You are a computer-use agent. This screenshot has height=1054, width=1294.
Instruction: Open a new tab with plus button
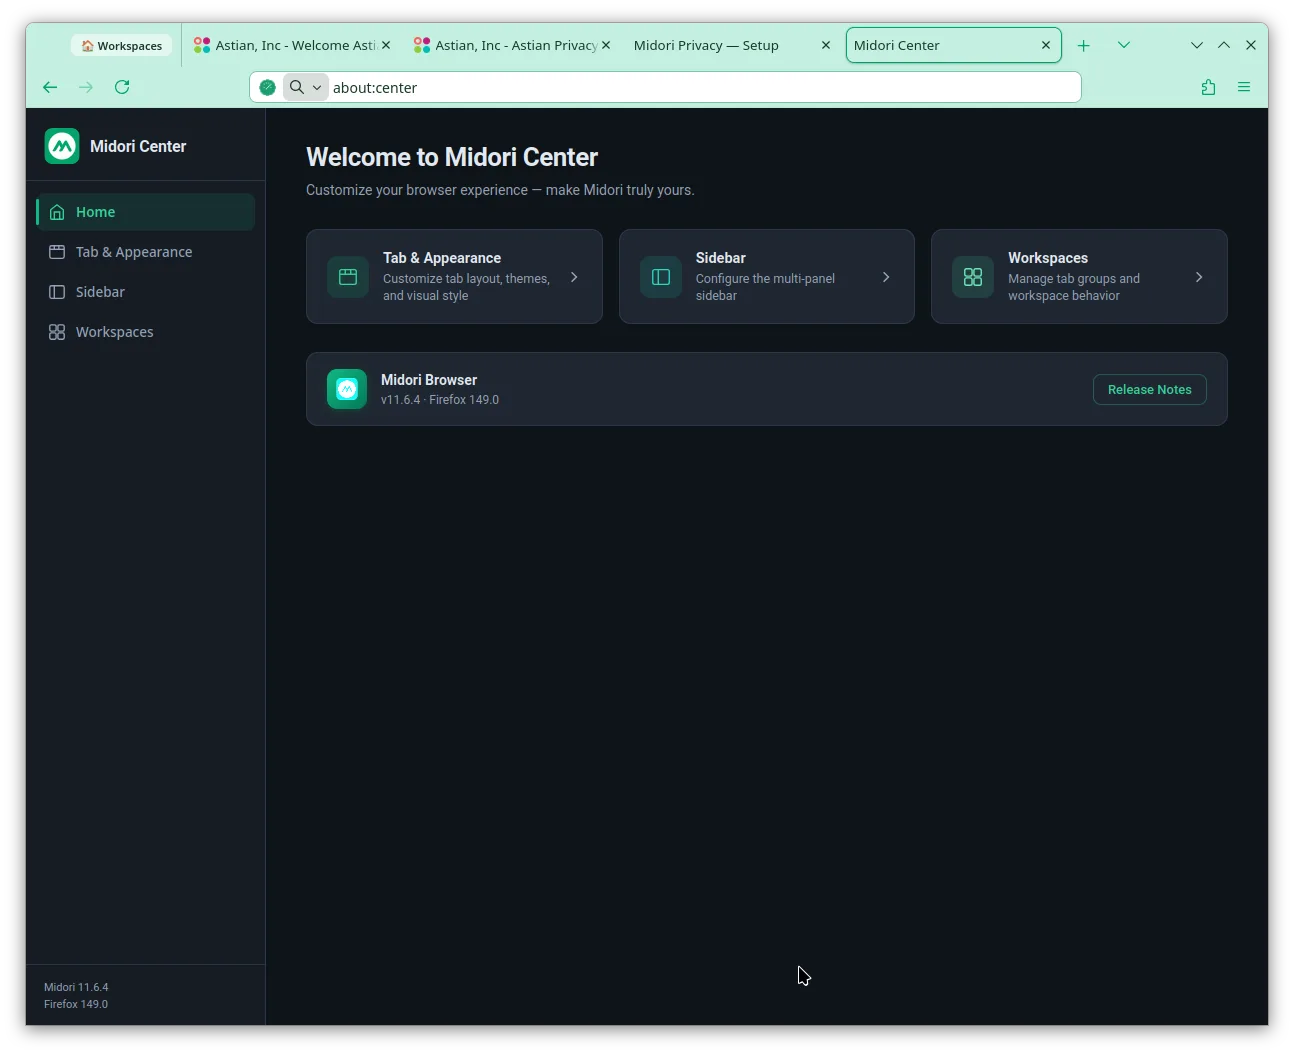click(x=1083, y=45)
